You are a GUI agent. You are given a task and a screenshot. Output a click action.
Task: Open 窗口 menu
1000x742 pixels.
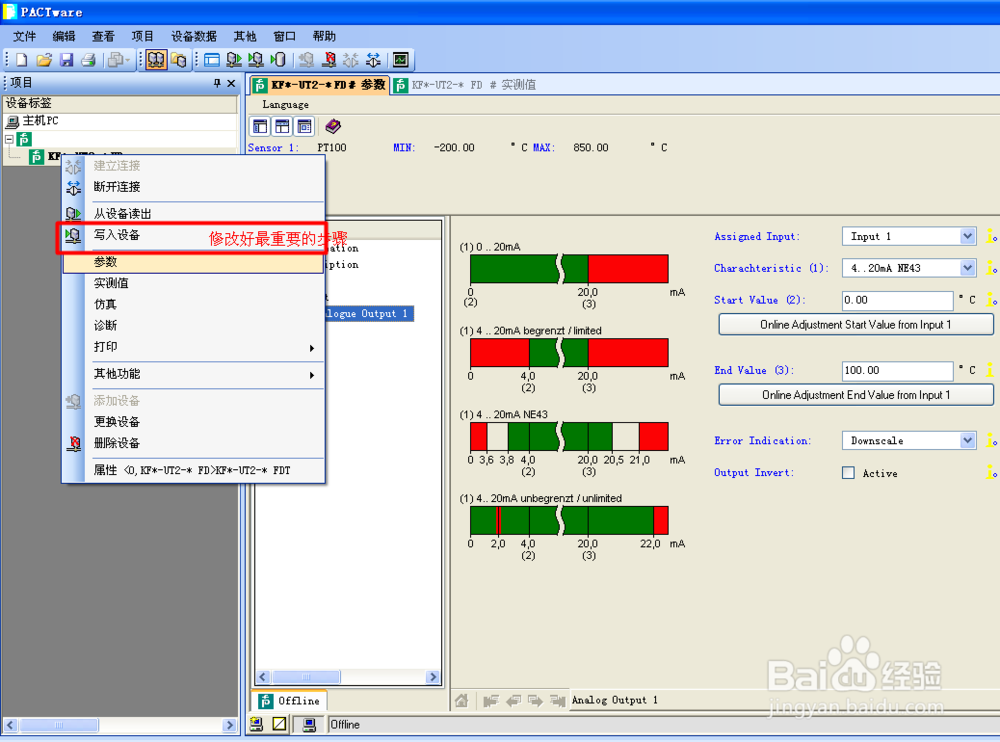[284, 36]
